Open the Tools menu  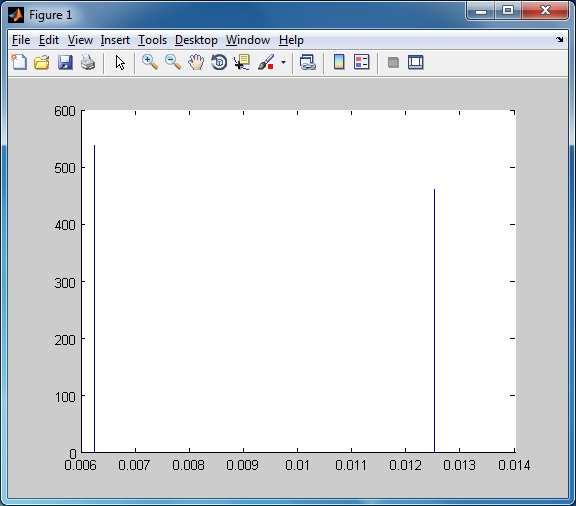point(152,40)
